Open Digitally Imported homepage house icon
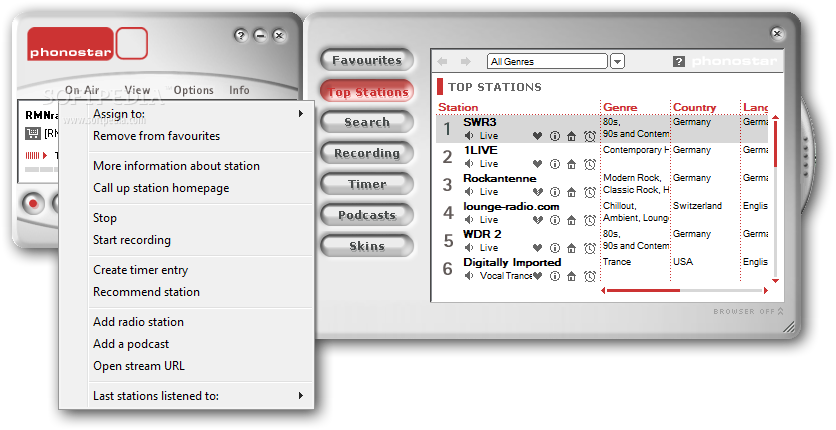Image resolution: width=836 pixels, height=430 pixels. 572,276
